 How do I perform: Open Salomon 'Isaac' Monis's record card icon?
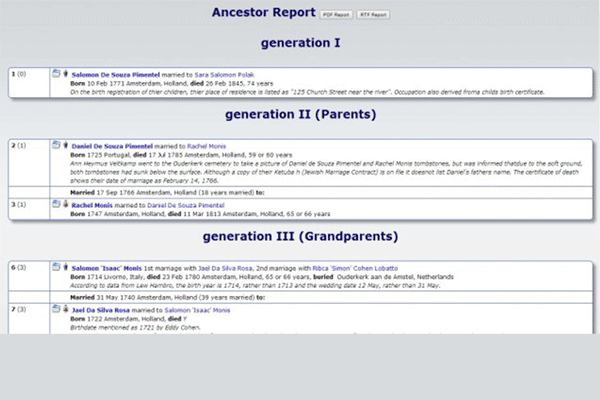55,268
